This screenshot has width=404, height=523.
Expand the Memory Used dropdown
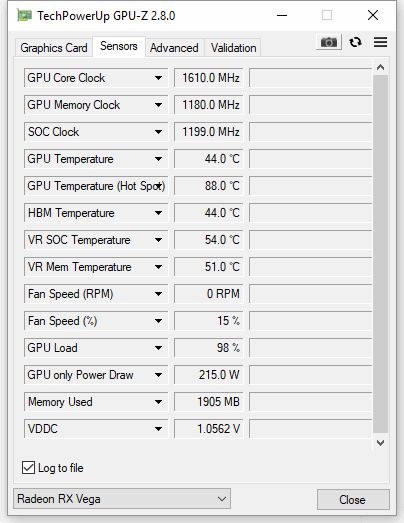point(158,402)
